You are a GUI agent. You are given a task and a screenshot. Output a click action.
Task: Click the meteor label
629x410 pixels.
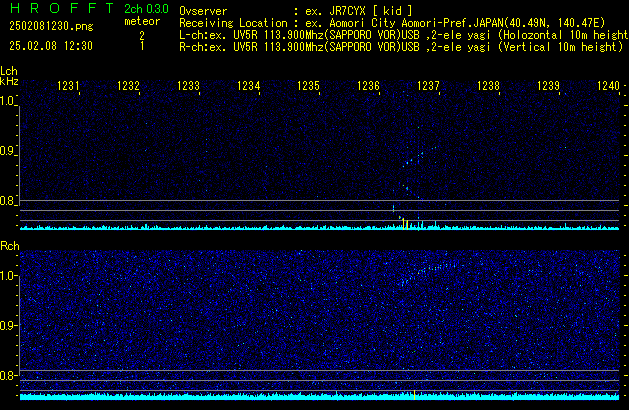pos(142,21)
